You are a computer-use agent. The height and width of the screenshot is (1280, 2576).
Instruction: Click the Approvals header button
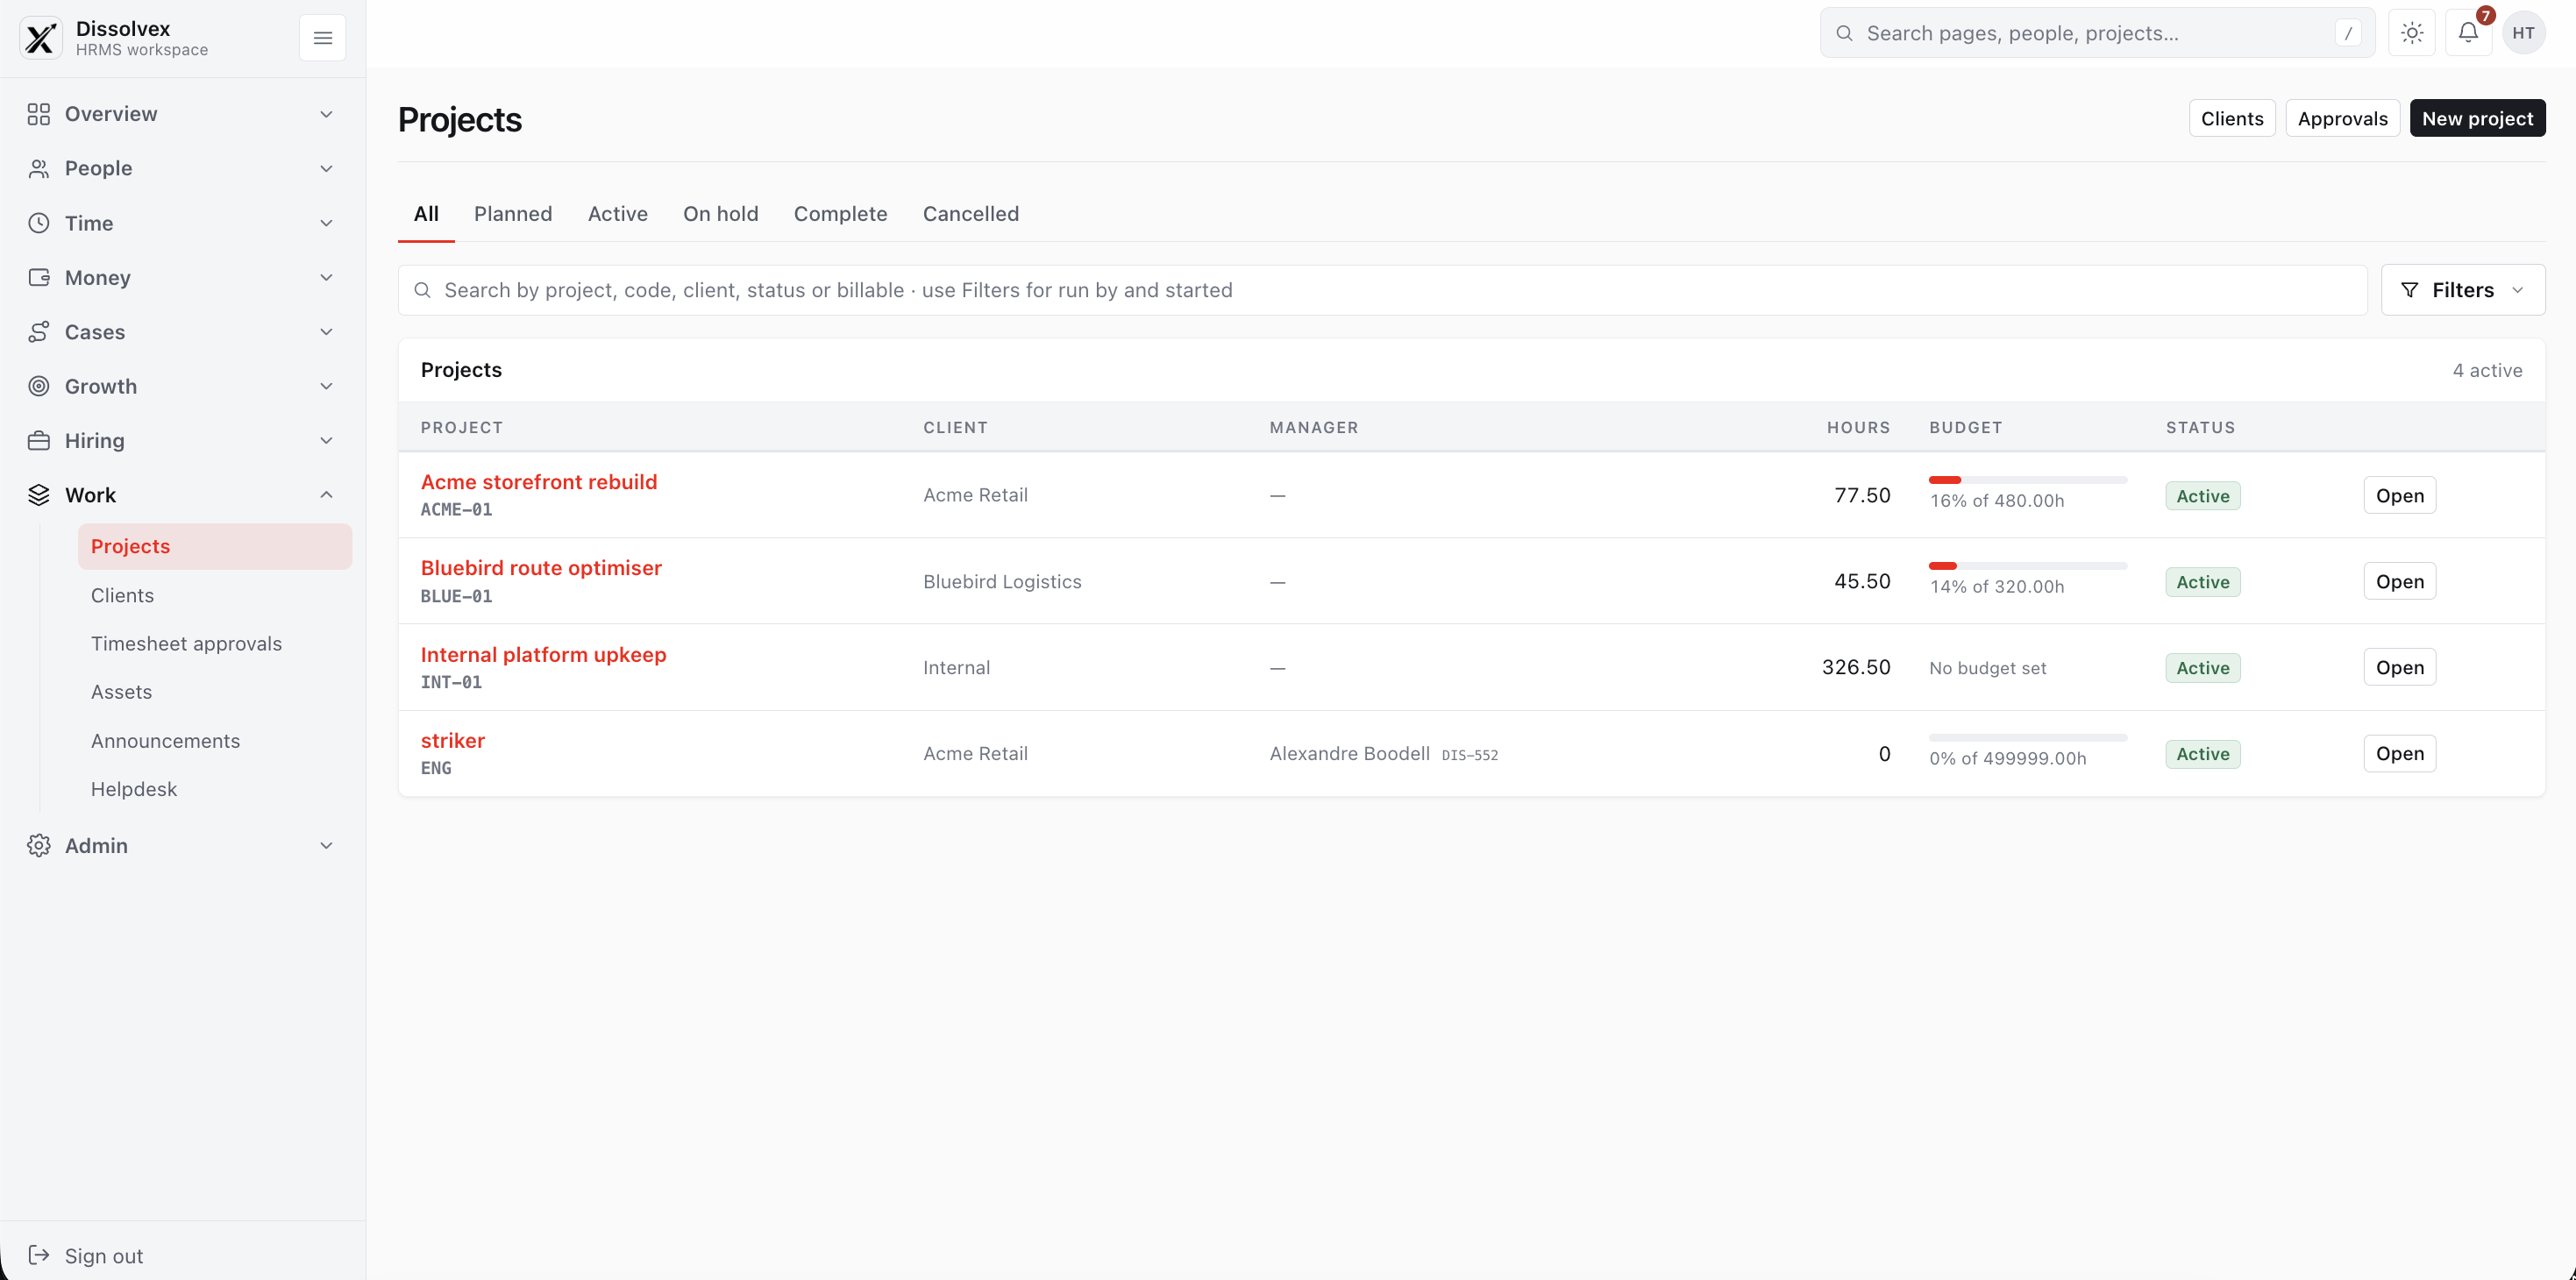(2343, 118)
